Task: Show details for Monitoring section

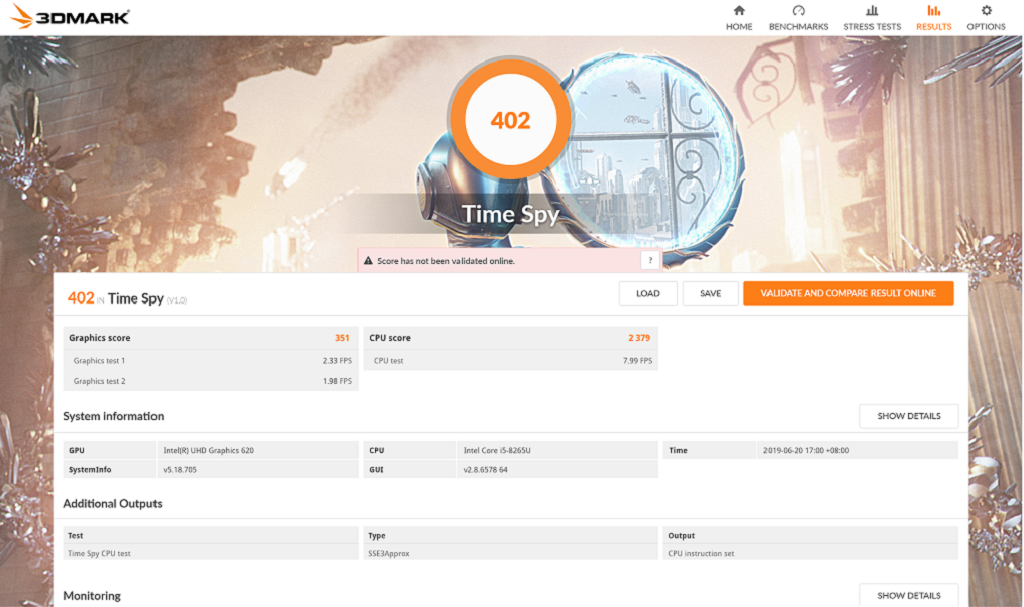Action: click(908, 595)
